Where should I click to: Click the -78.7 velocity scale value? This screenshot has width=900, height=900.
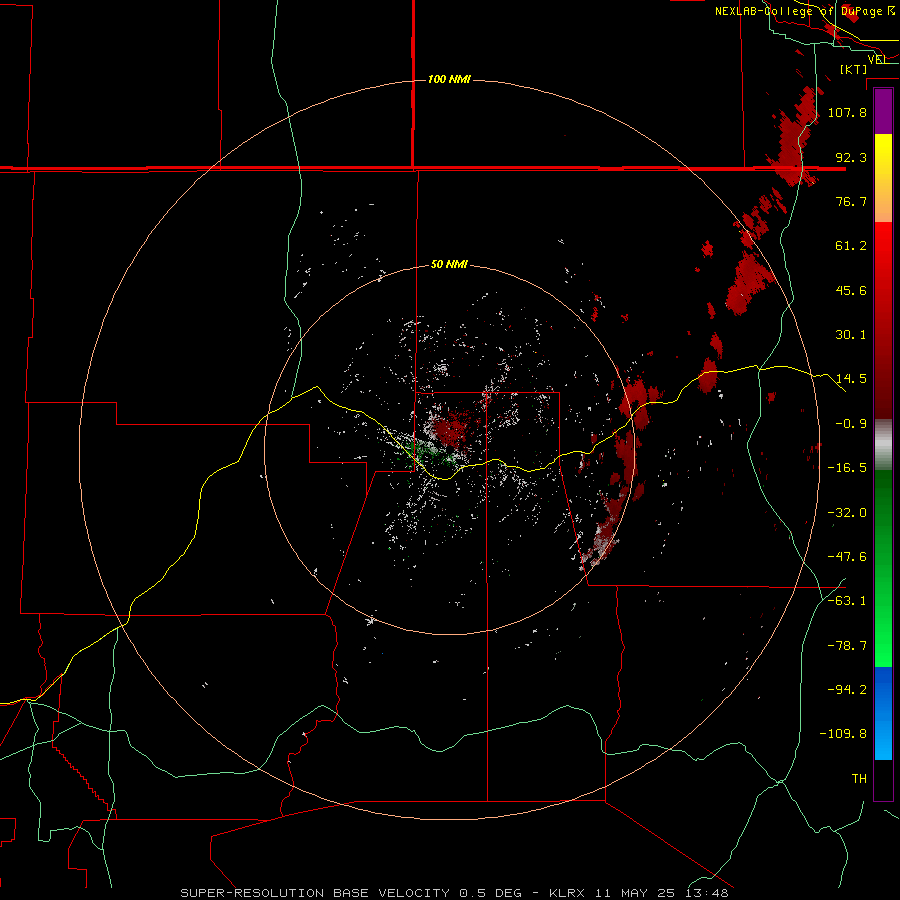(x=847, y=646)
